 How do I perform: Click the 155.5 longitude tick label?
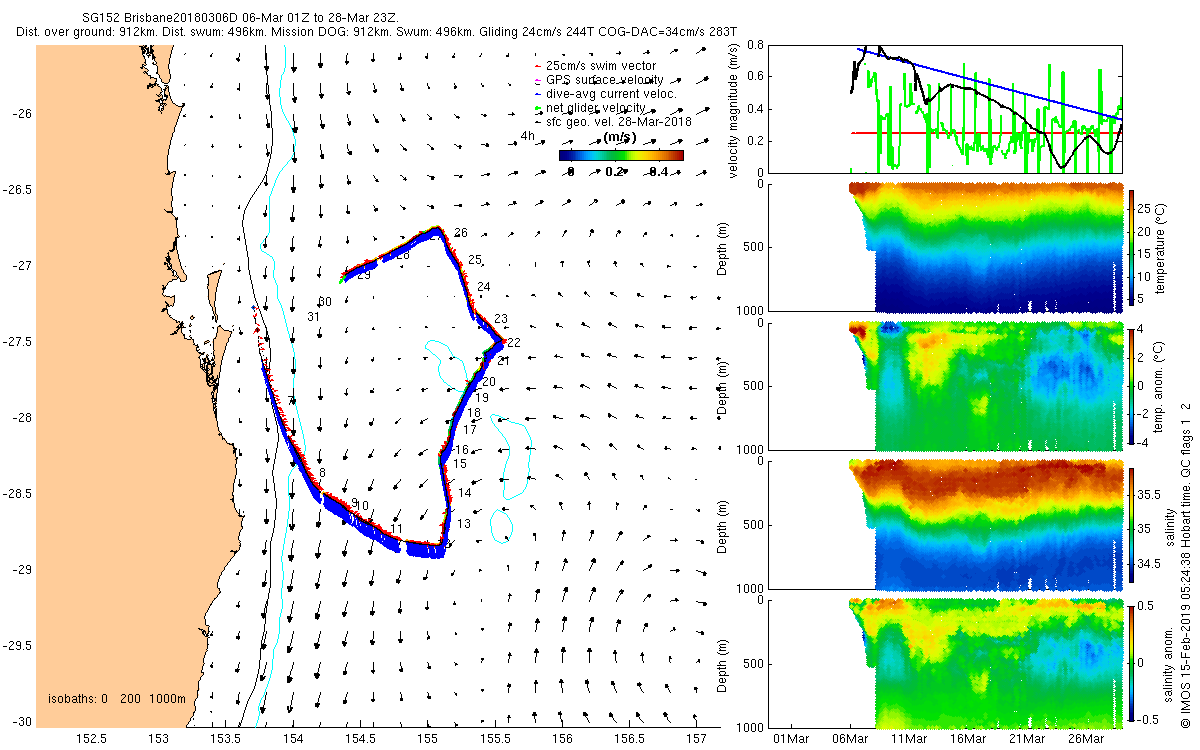pyautogui.click(x=496, y=740)
